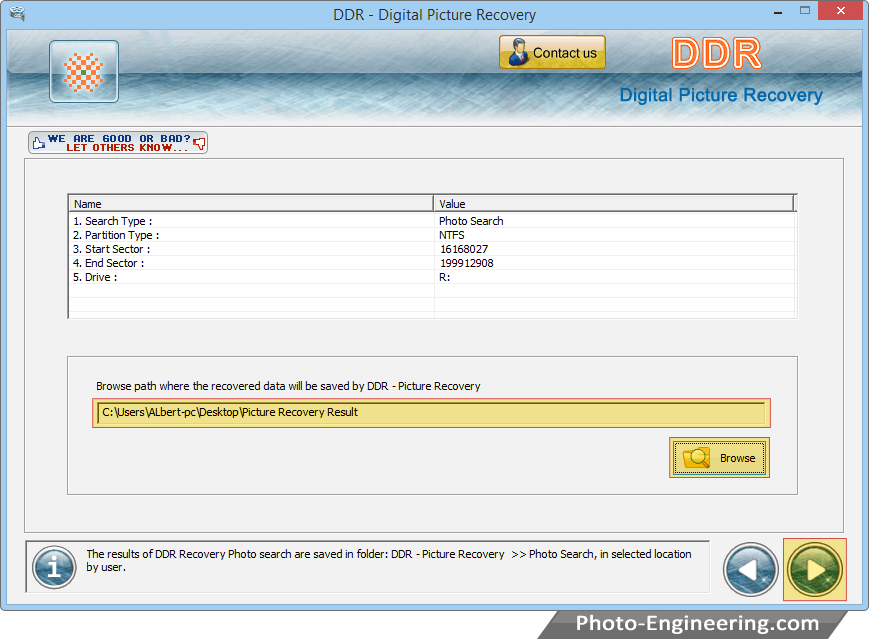Select the '5. Drive :' row
The image size is (869, 639).
[432, 277]
